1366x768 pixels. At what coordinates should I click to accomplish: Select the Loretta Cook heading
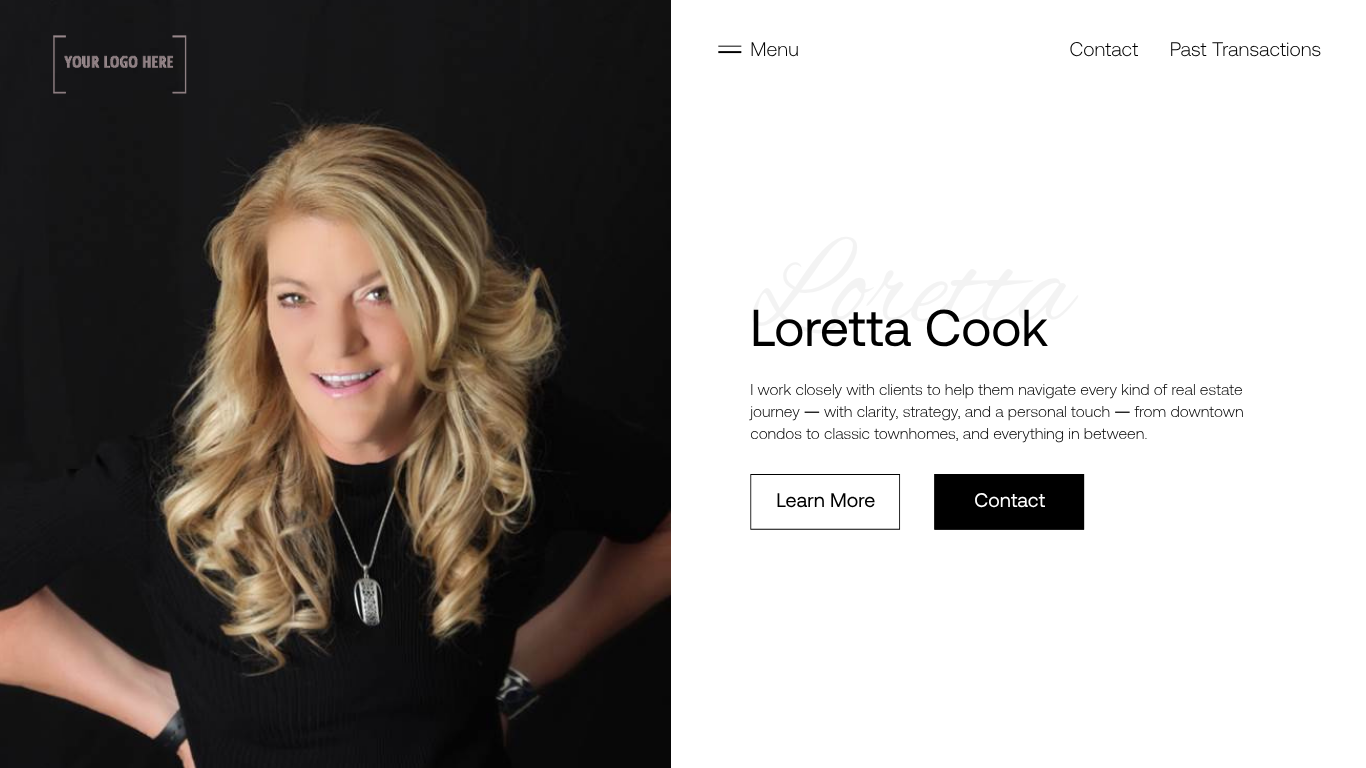(899, 329)
